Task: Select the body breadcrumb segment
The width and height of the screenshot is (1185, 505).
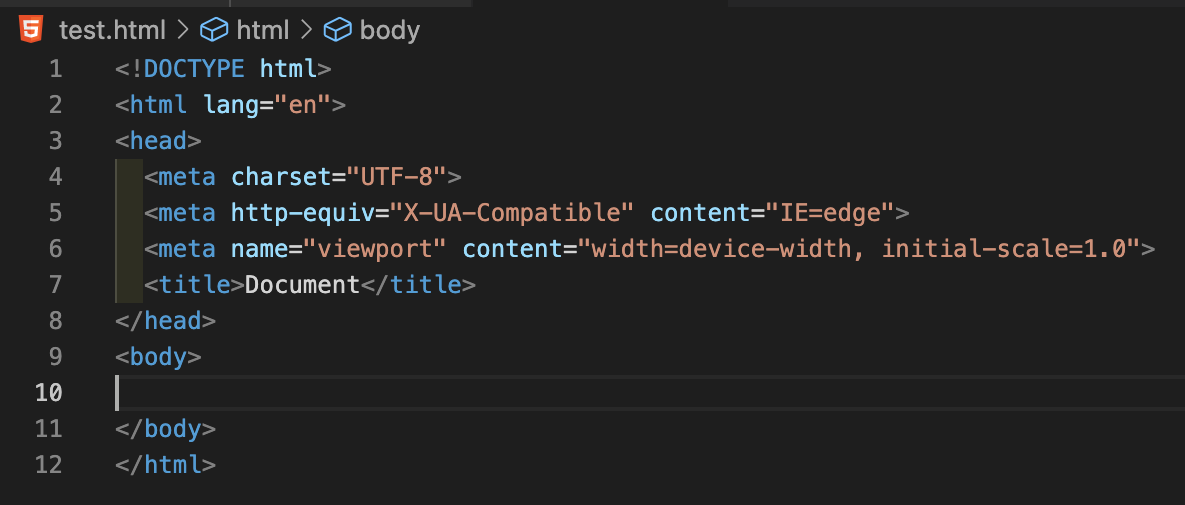Action: point(389,31)
